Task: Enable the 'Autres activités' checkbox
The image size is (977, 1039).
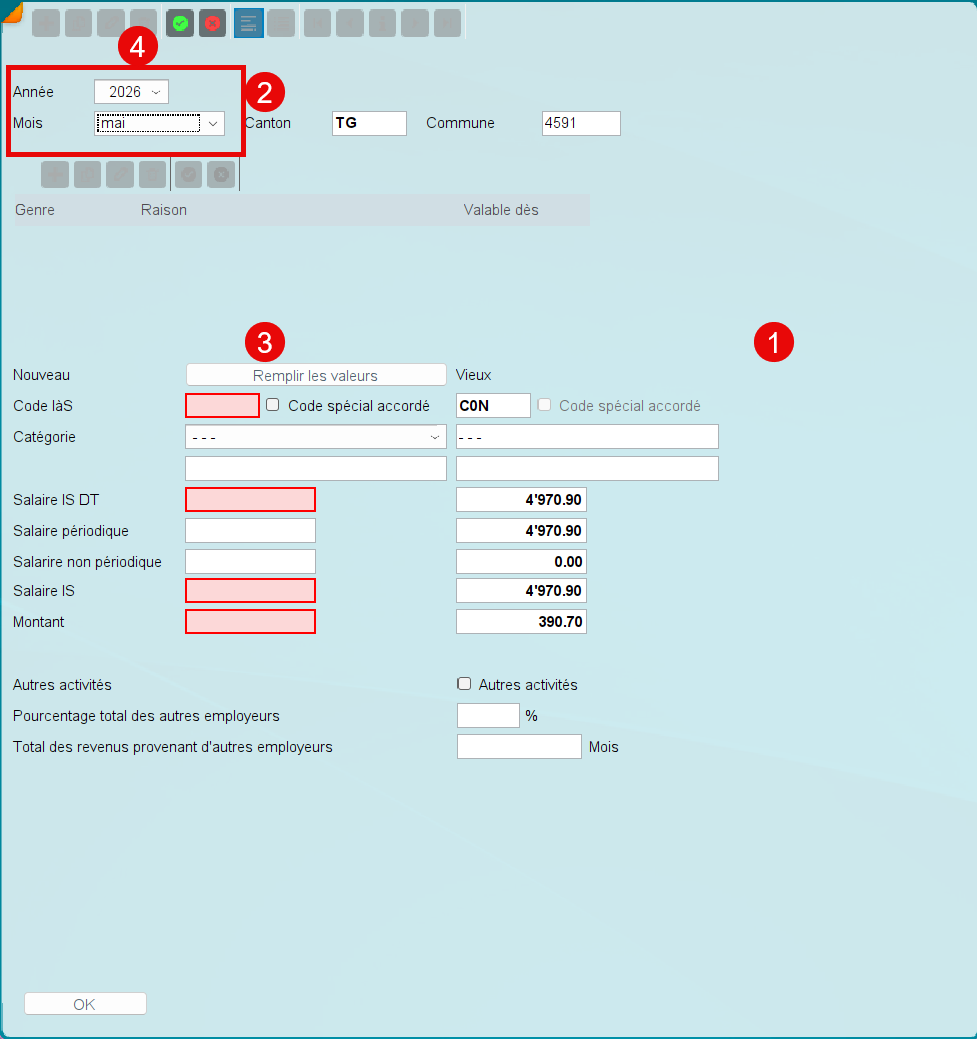Action: click(x=465, y=684)
